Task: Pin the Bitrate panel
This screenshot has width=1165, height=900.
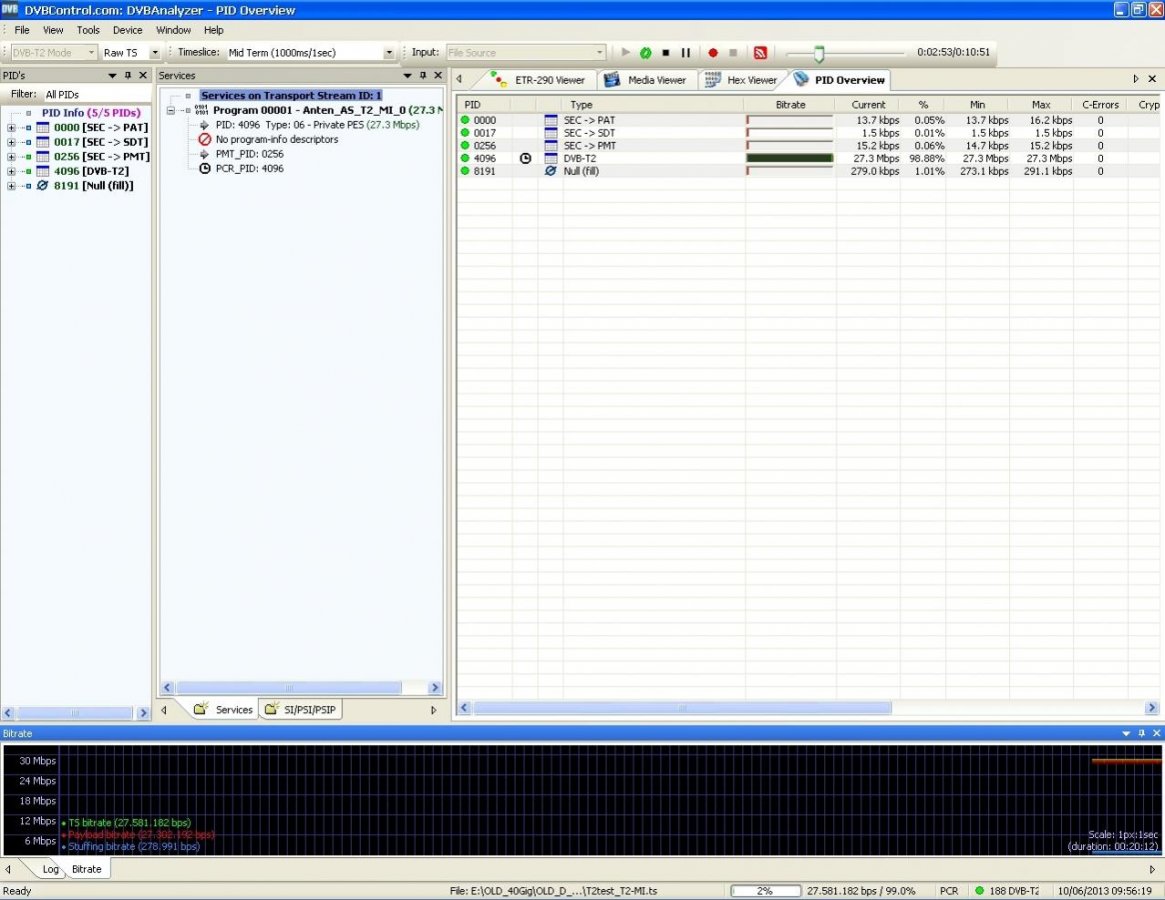Action: [1142, 734]
